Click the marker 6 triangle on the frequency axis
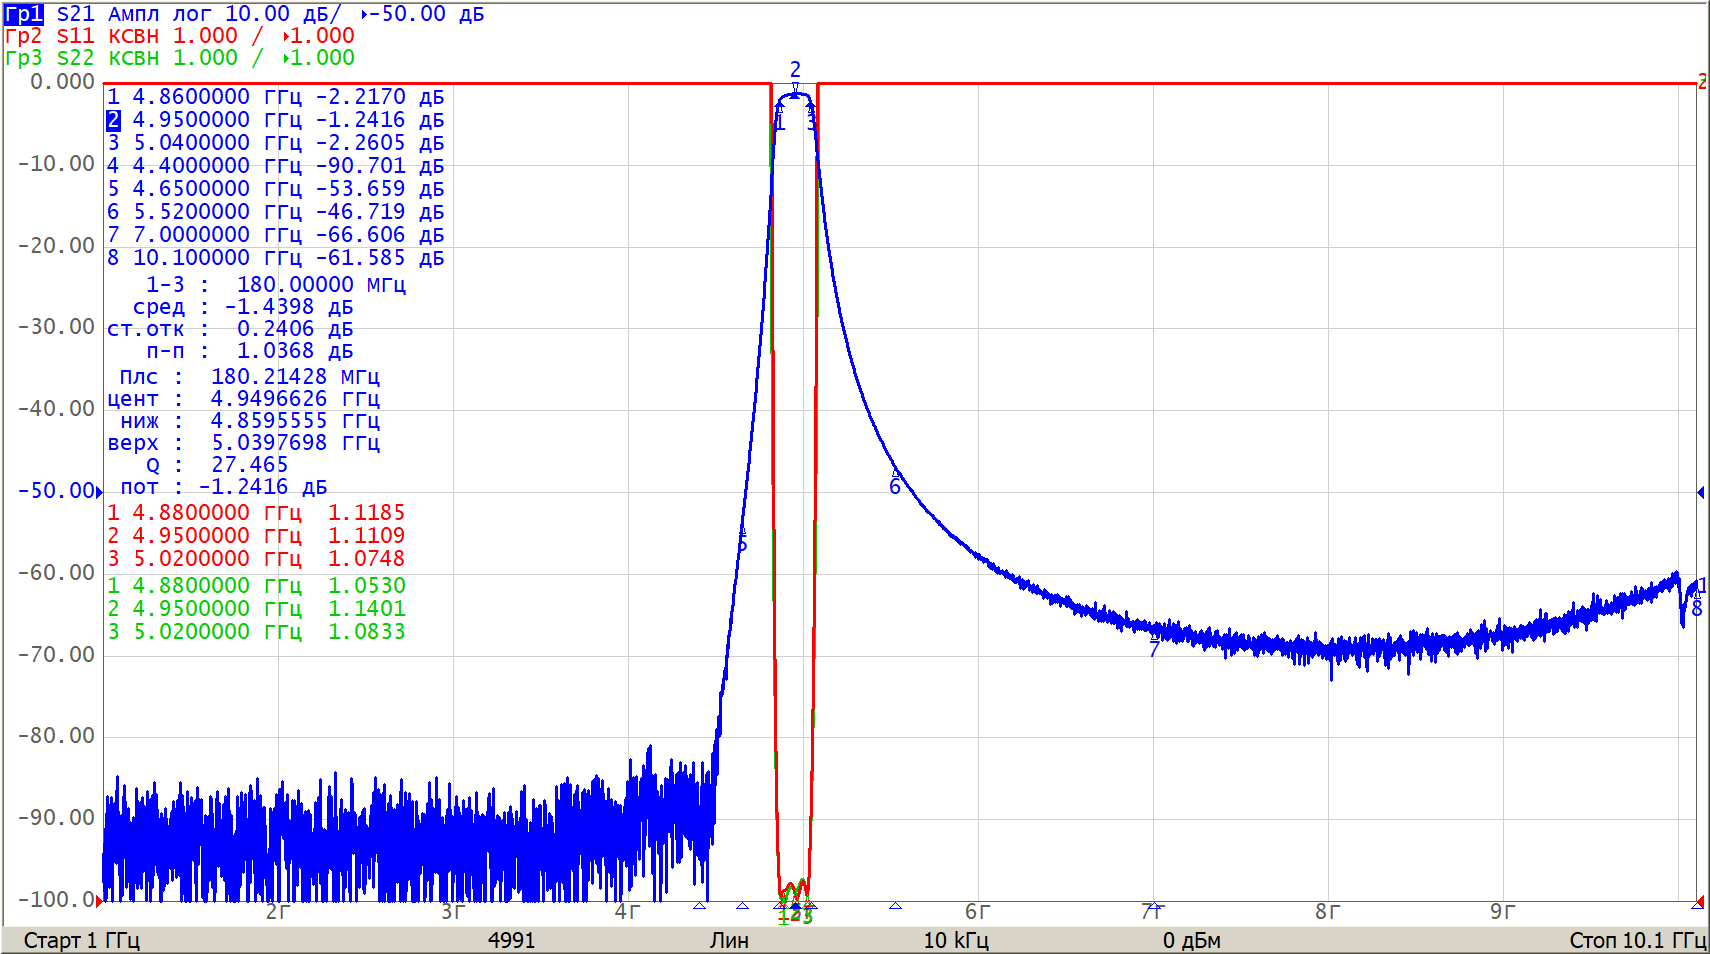1710x954 pixels. tap(895, 906)
